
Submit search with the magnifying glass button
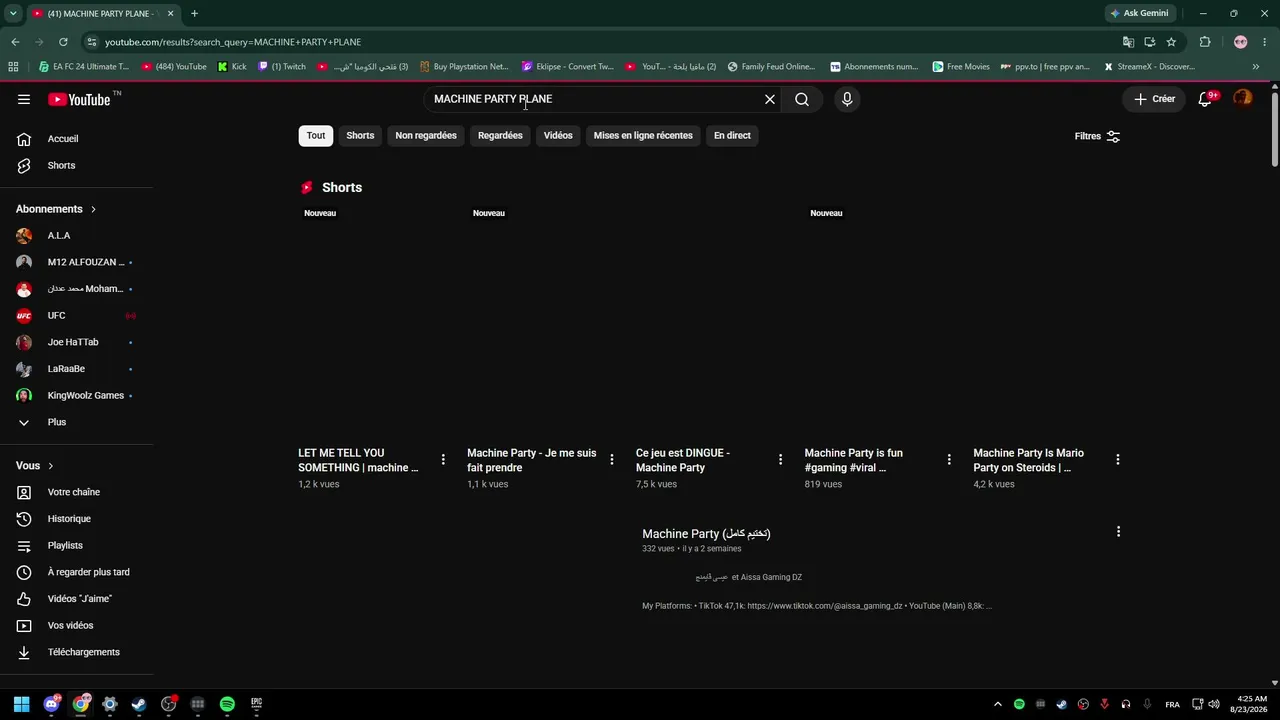point(802,99)
